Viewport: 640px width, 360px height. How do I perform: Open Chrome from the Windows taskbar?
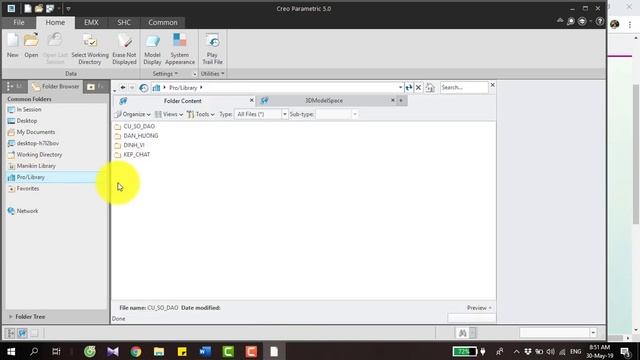point(136,351)
